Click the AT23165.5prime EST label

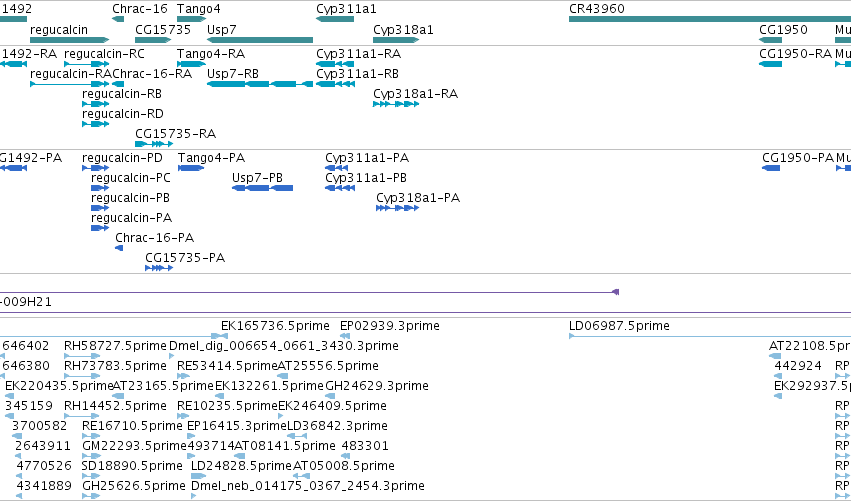click(x=163, y=386)
